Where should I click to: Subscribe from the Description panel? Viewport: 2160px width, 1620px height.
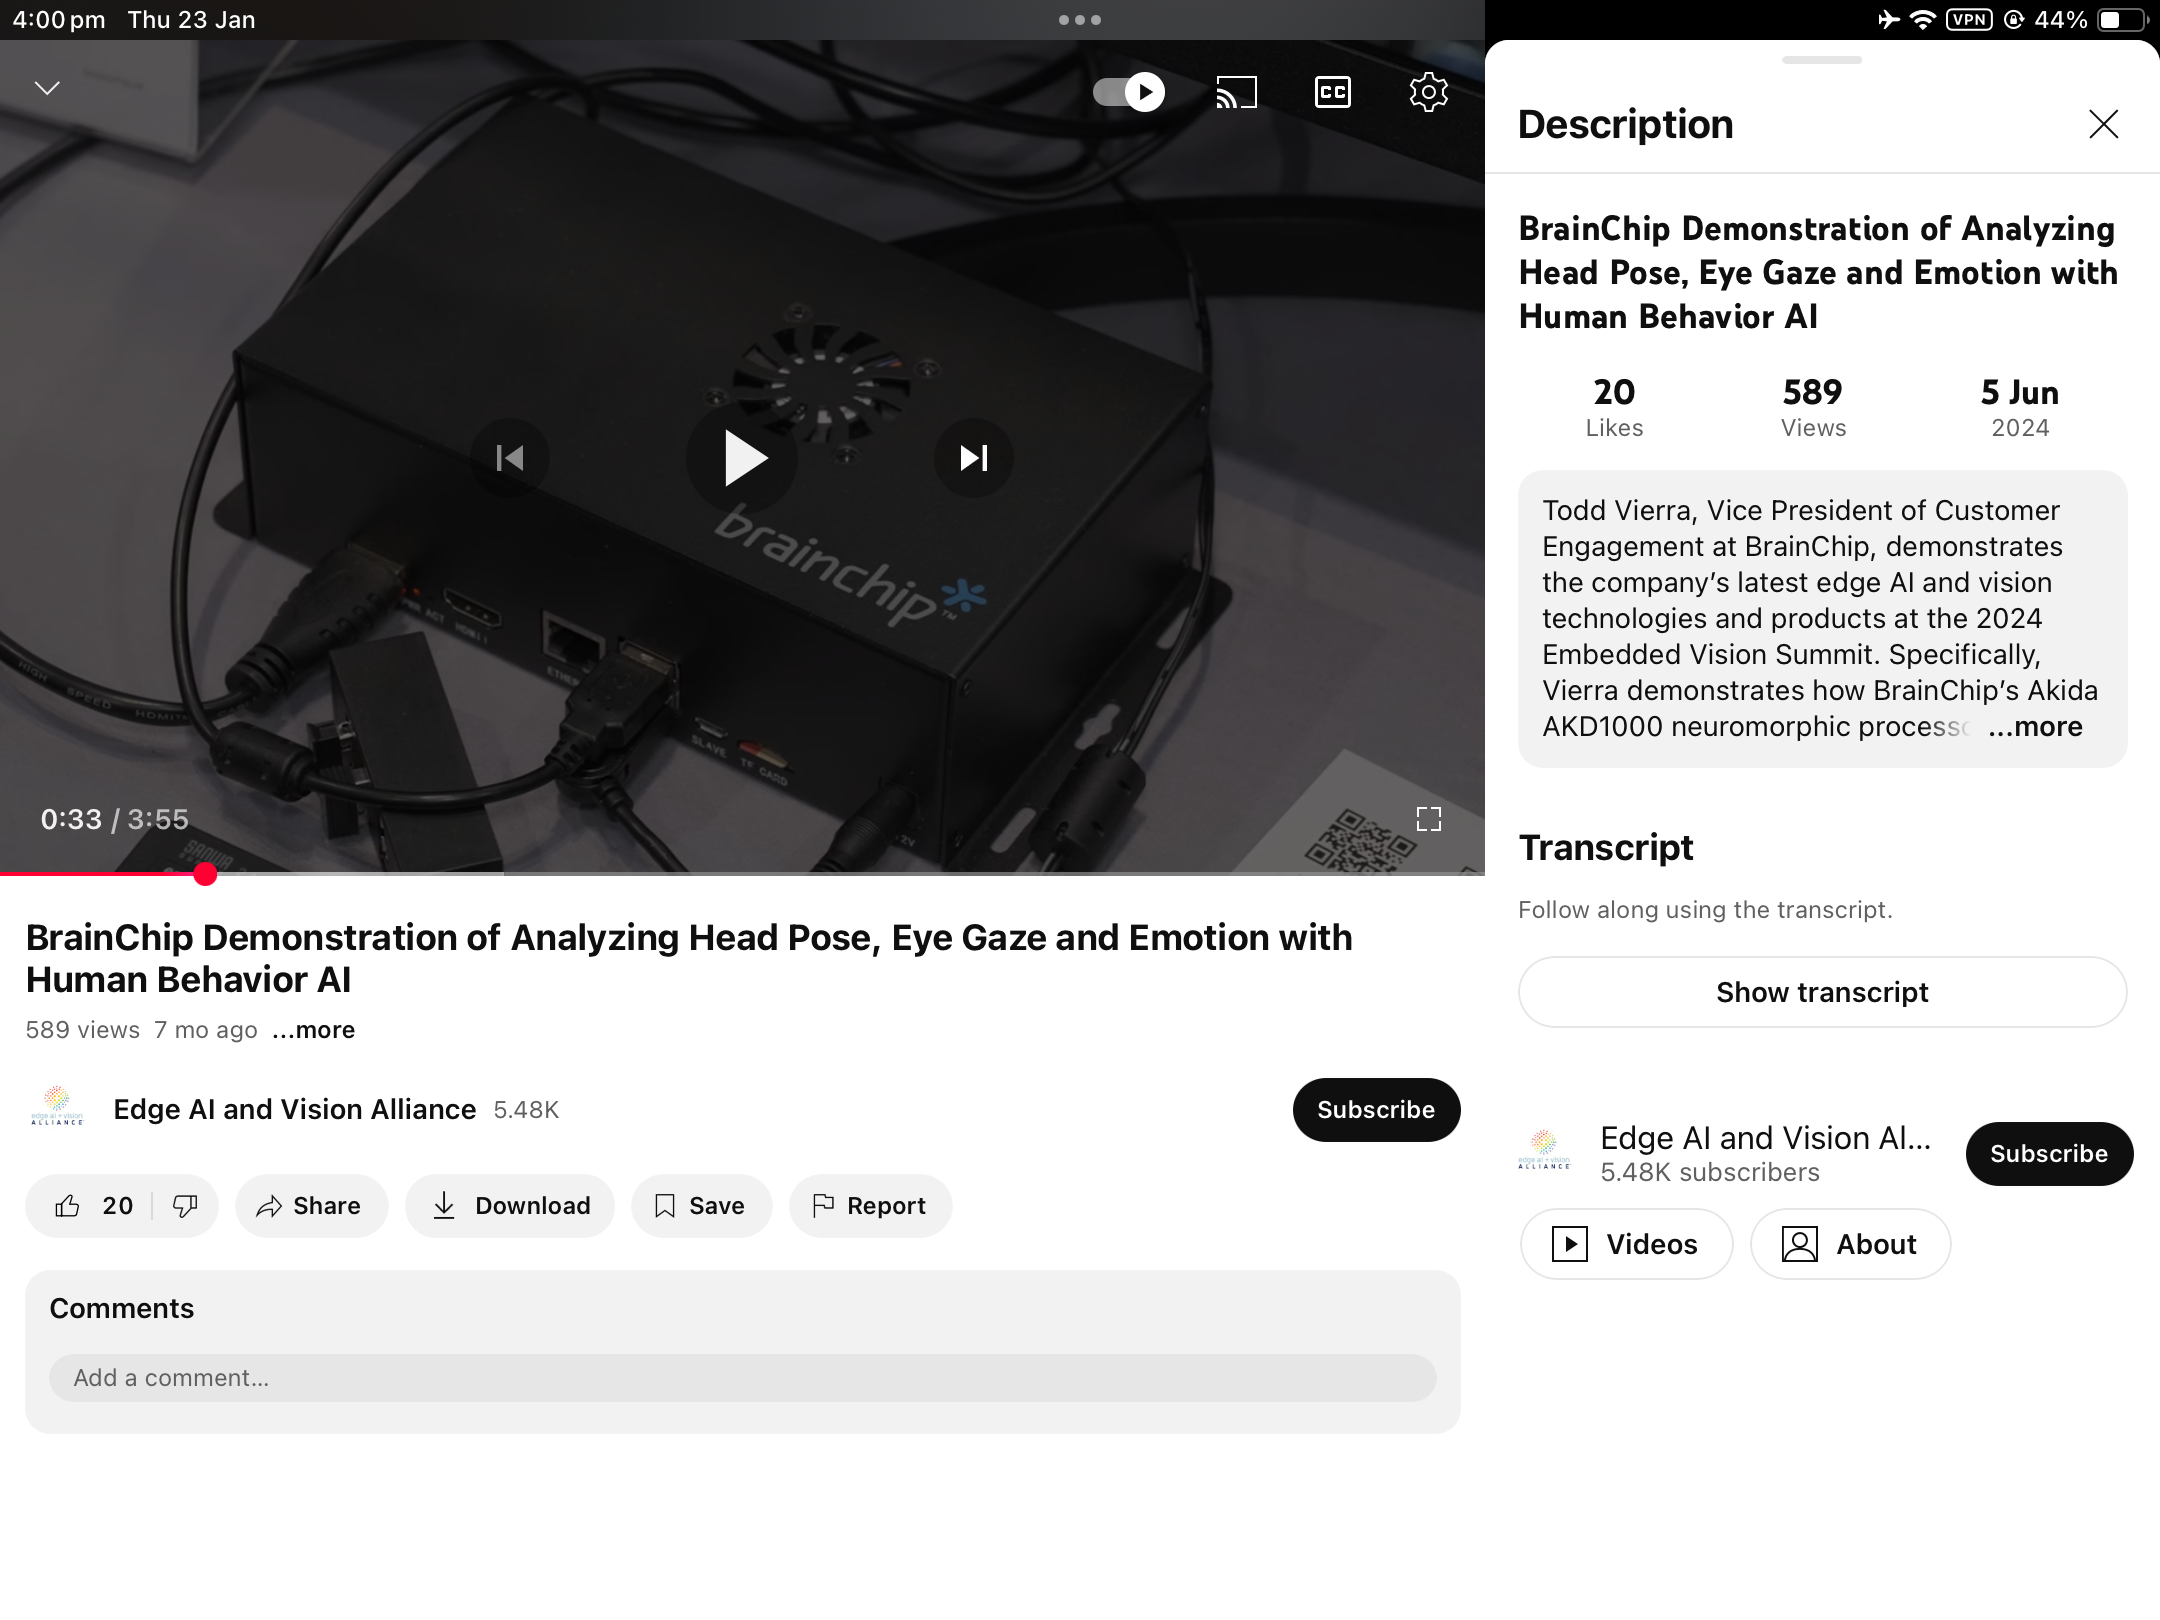click(x=2049, y=1153)
